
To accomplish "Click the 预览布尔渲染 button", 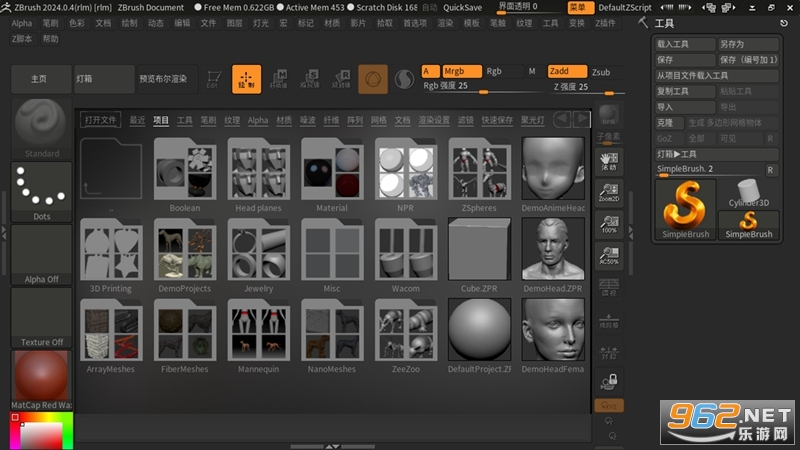I will 167,79.
